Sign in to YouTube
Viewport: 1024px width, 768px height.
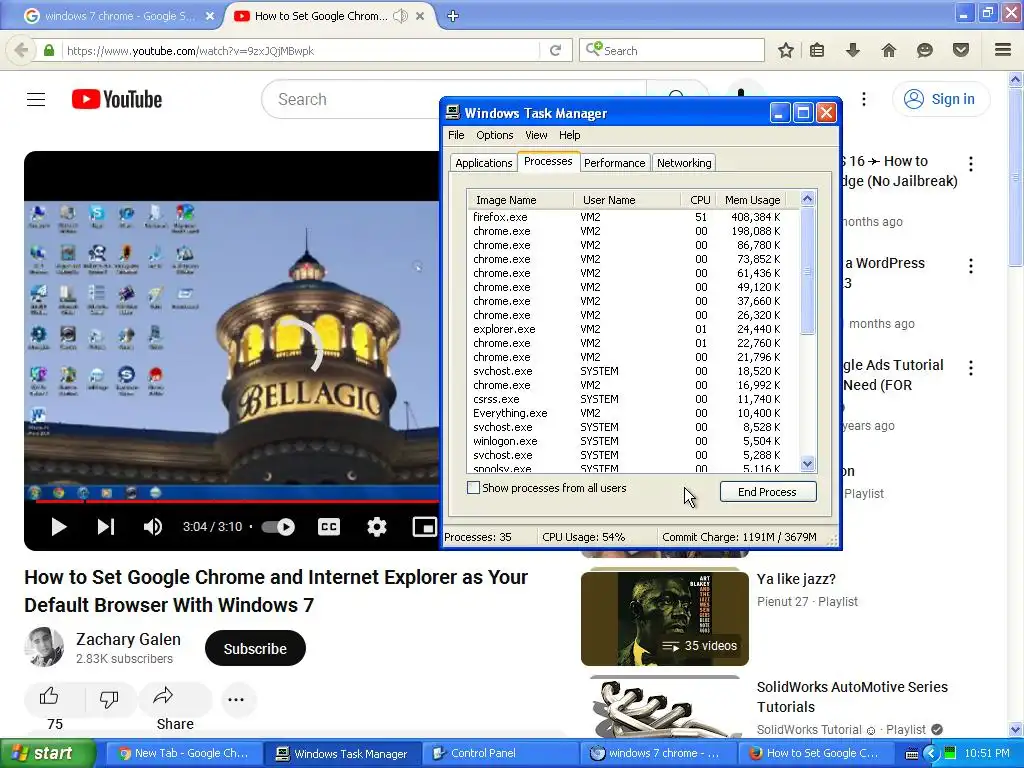point(940,99)
